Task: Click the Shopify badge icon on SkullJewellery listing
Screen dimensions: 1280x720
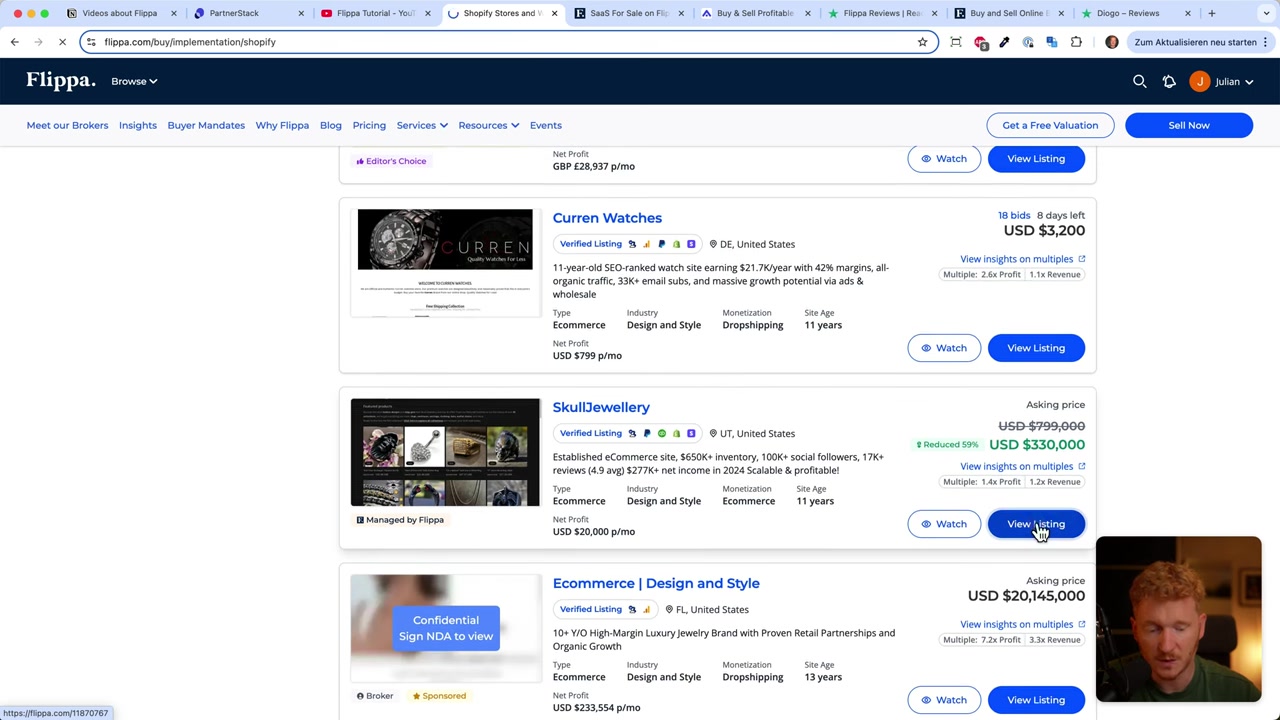Action: tap(676, 434)
